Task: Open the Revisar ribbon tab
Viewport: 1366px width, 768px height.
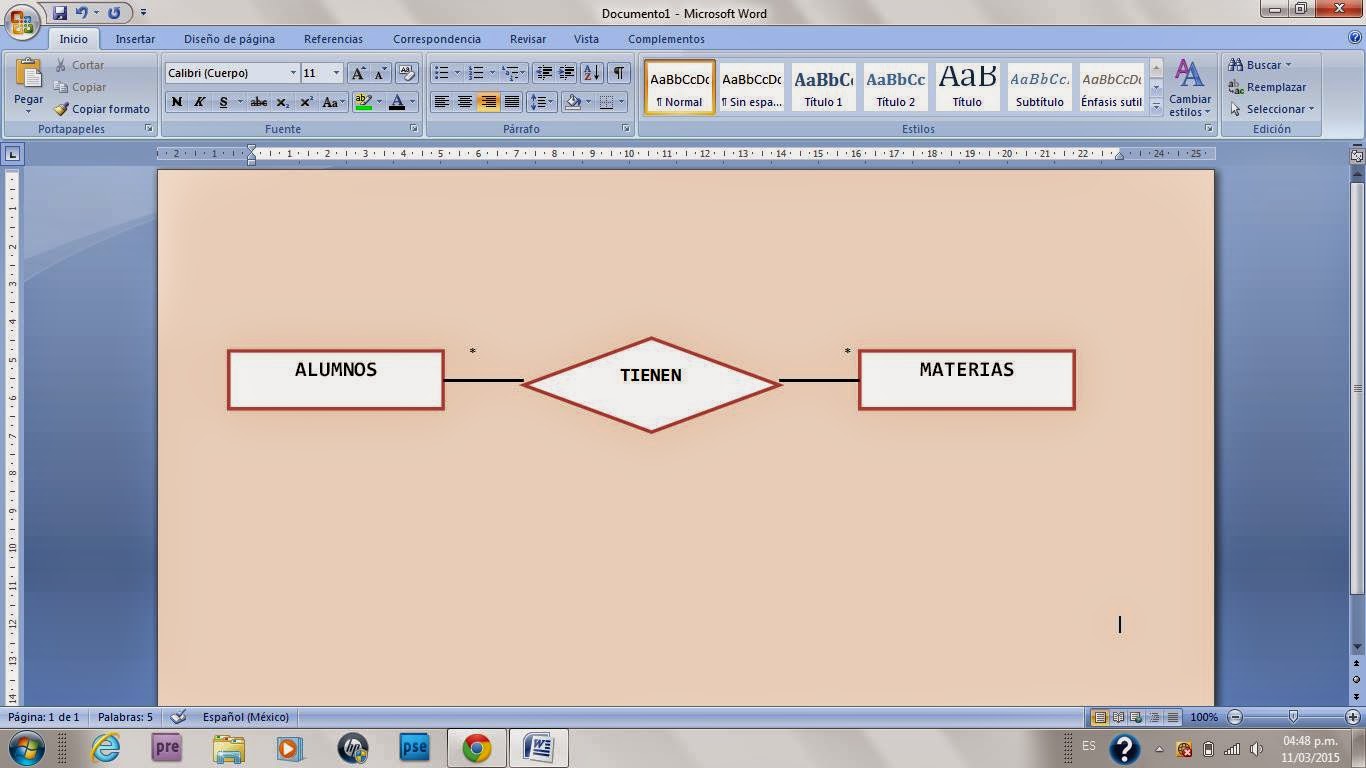Action: tap(527, 39)
